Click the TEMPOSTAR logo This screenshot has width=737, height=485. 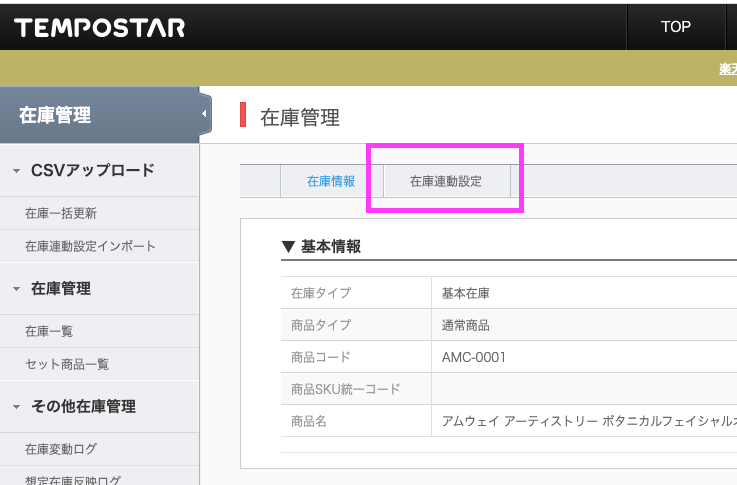coord(99,27)
